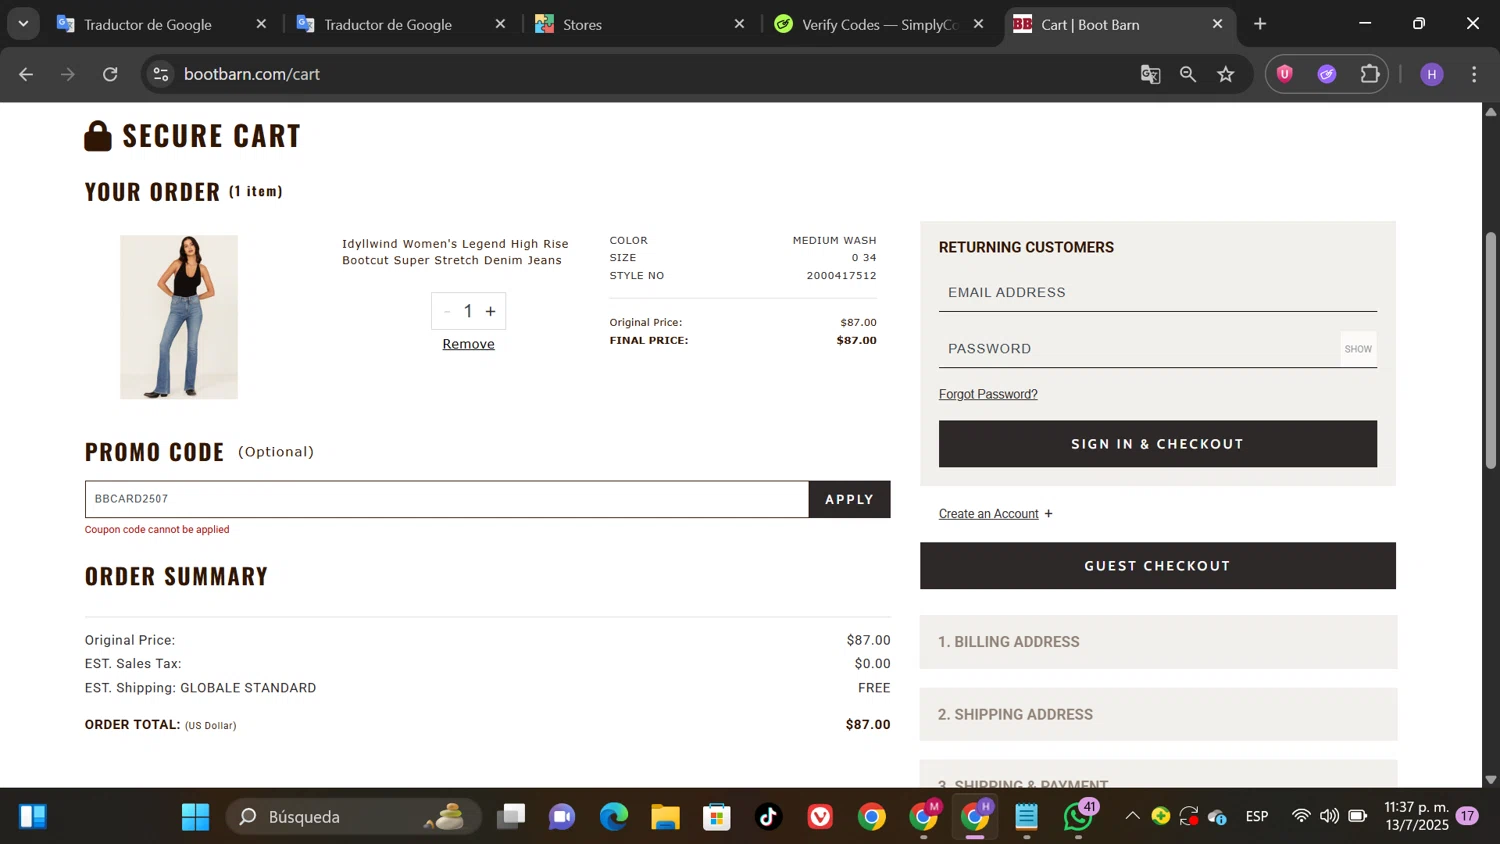Screen dimensions: 1500x844
Task: Open Microsoft Edge from taskbar
Action: [x=614, y=817]
